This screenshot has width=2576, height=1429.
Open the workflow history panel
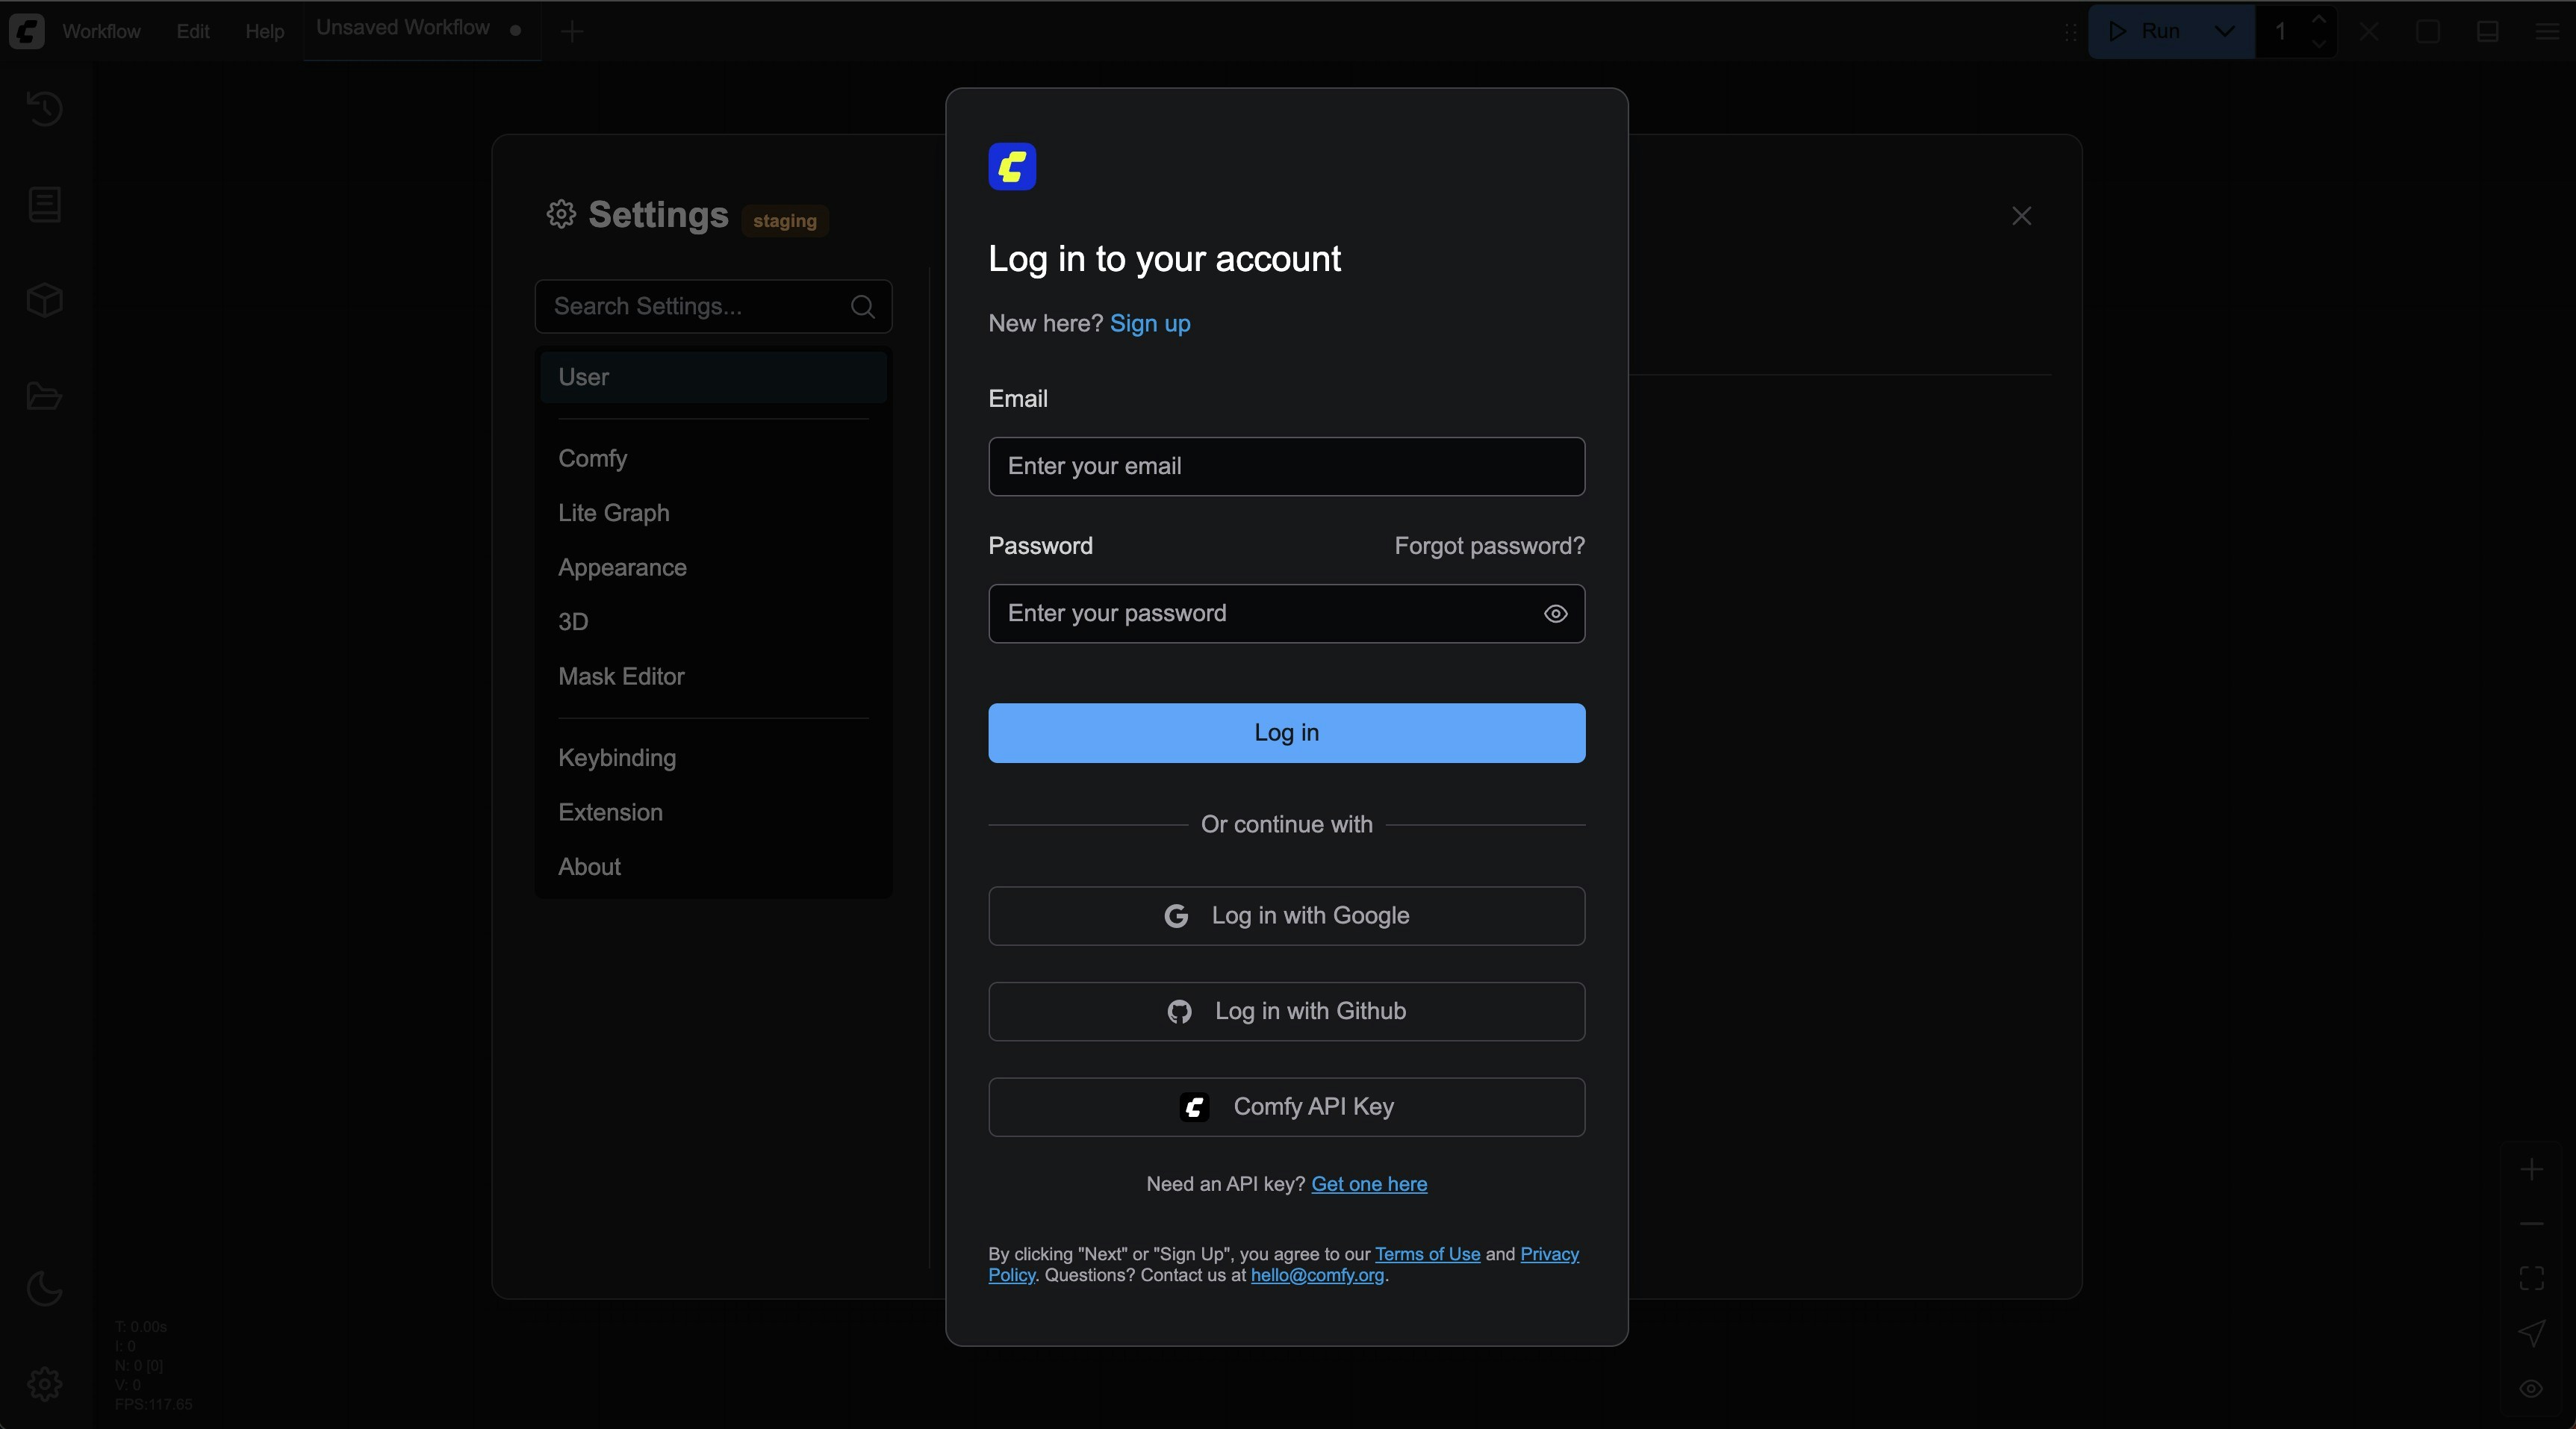pos(44,108)
